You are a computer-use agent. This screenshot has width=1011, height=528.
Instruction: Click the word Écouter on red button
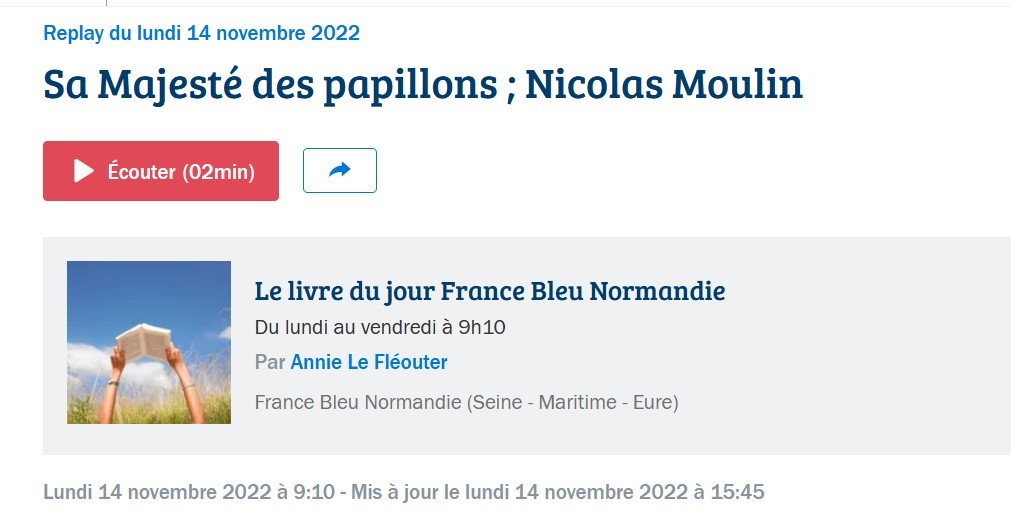[x=141, y=171]
